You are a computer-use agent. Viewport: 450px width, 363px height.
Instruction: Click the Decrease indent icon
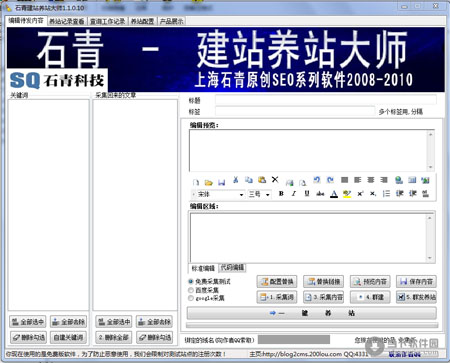(399, 194)
